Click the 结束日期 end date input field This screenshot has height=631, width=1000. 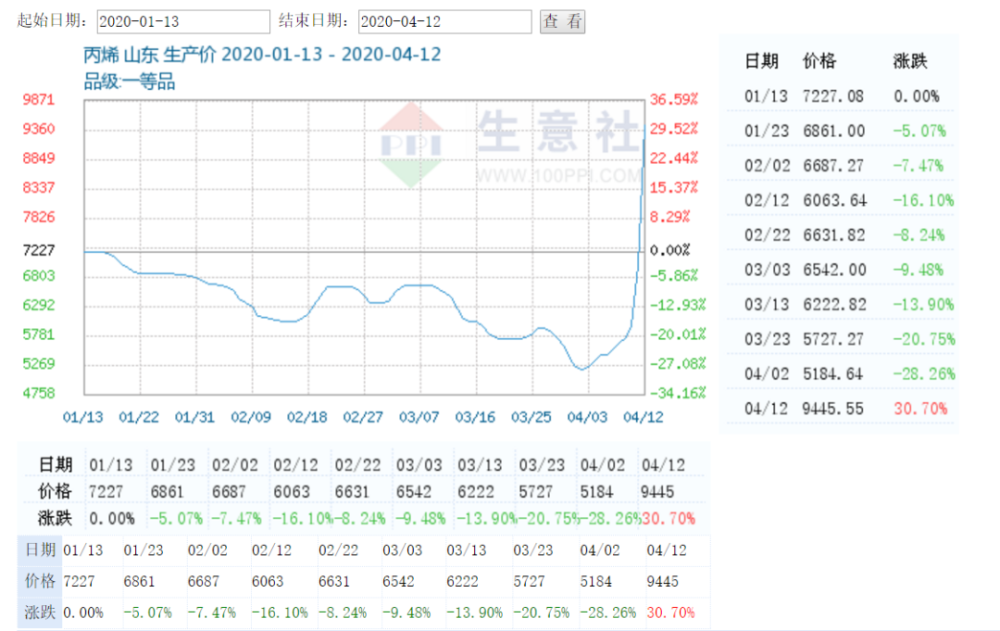coord(445,22)
